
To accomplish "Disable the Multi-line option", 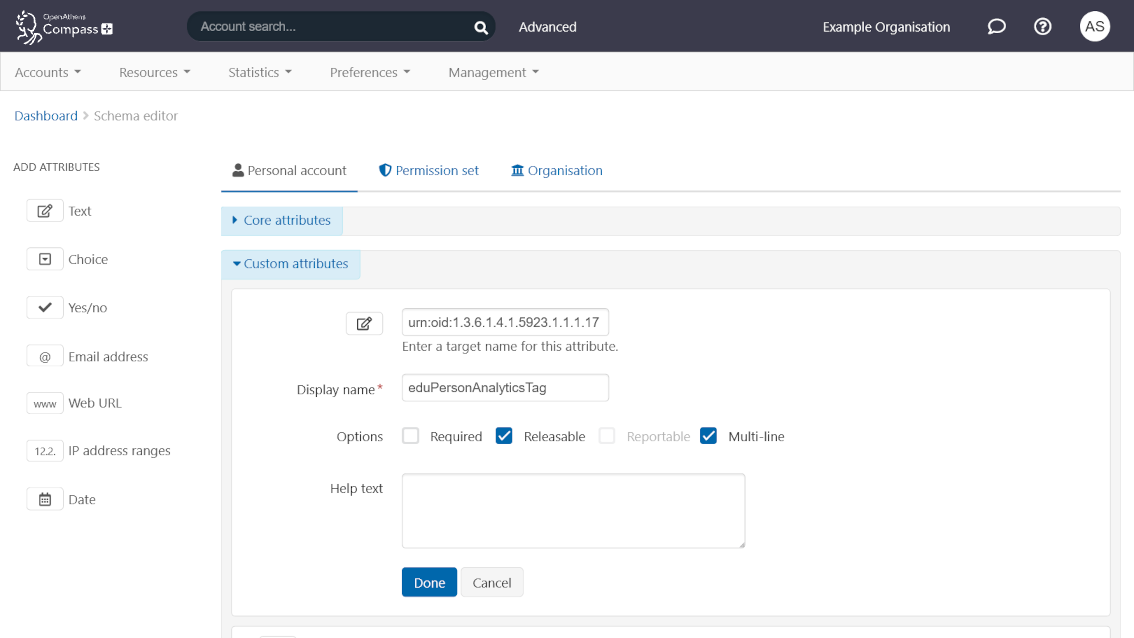I will pos(708,436).
